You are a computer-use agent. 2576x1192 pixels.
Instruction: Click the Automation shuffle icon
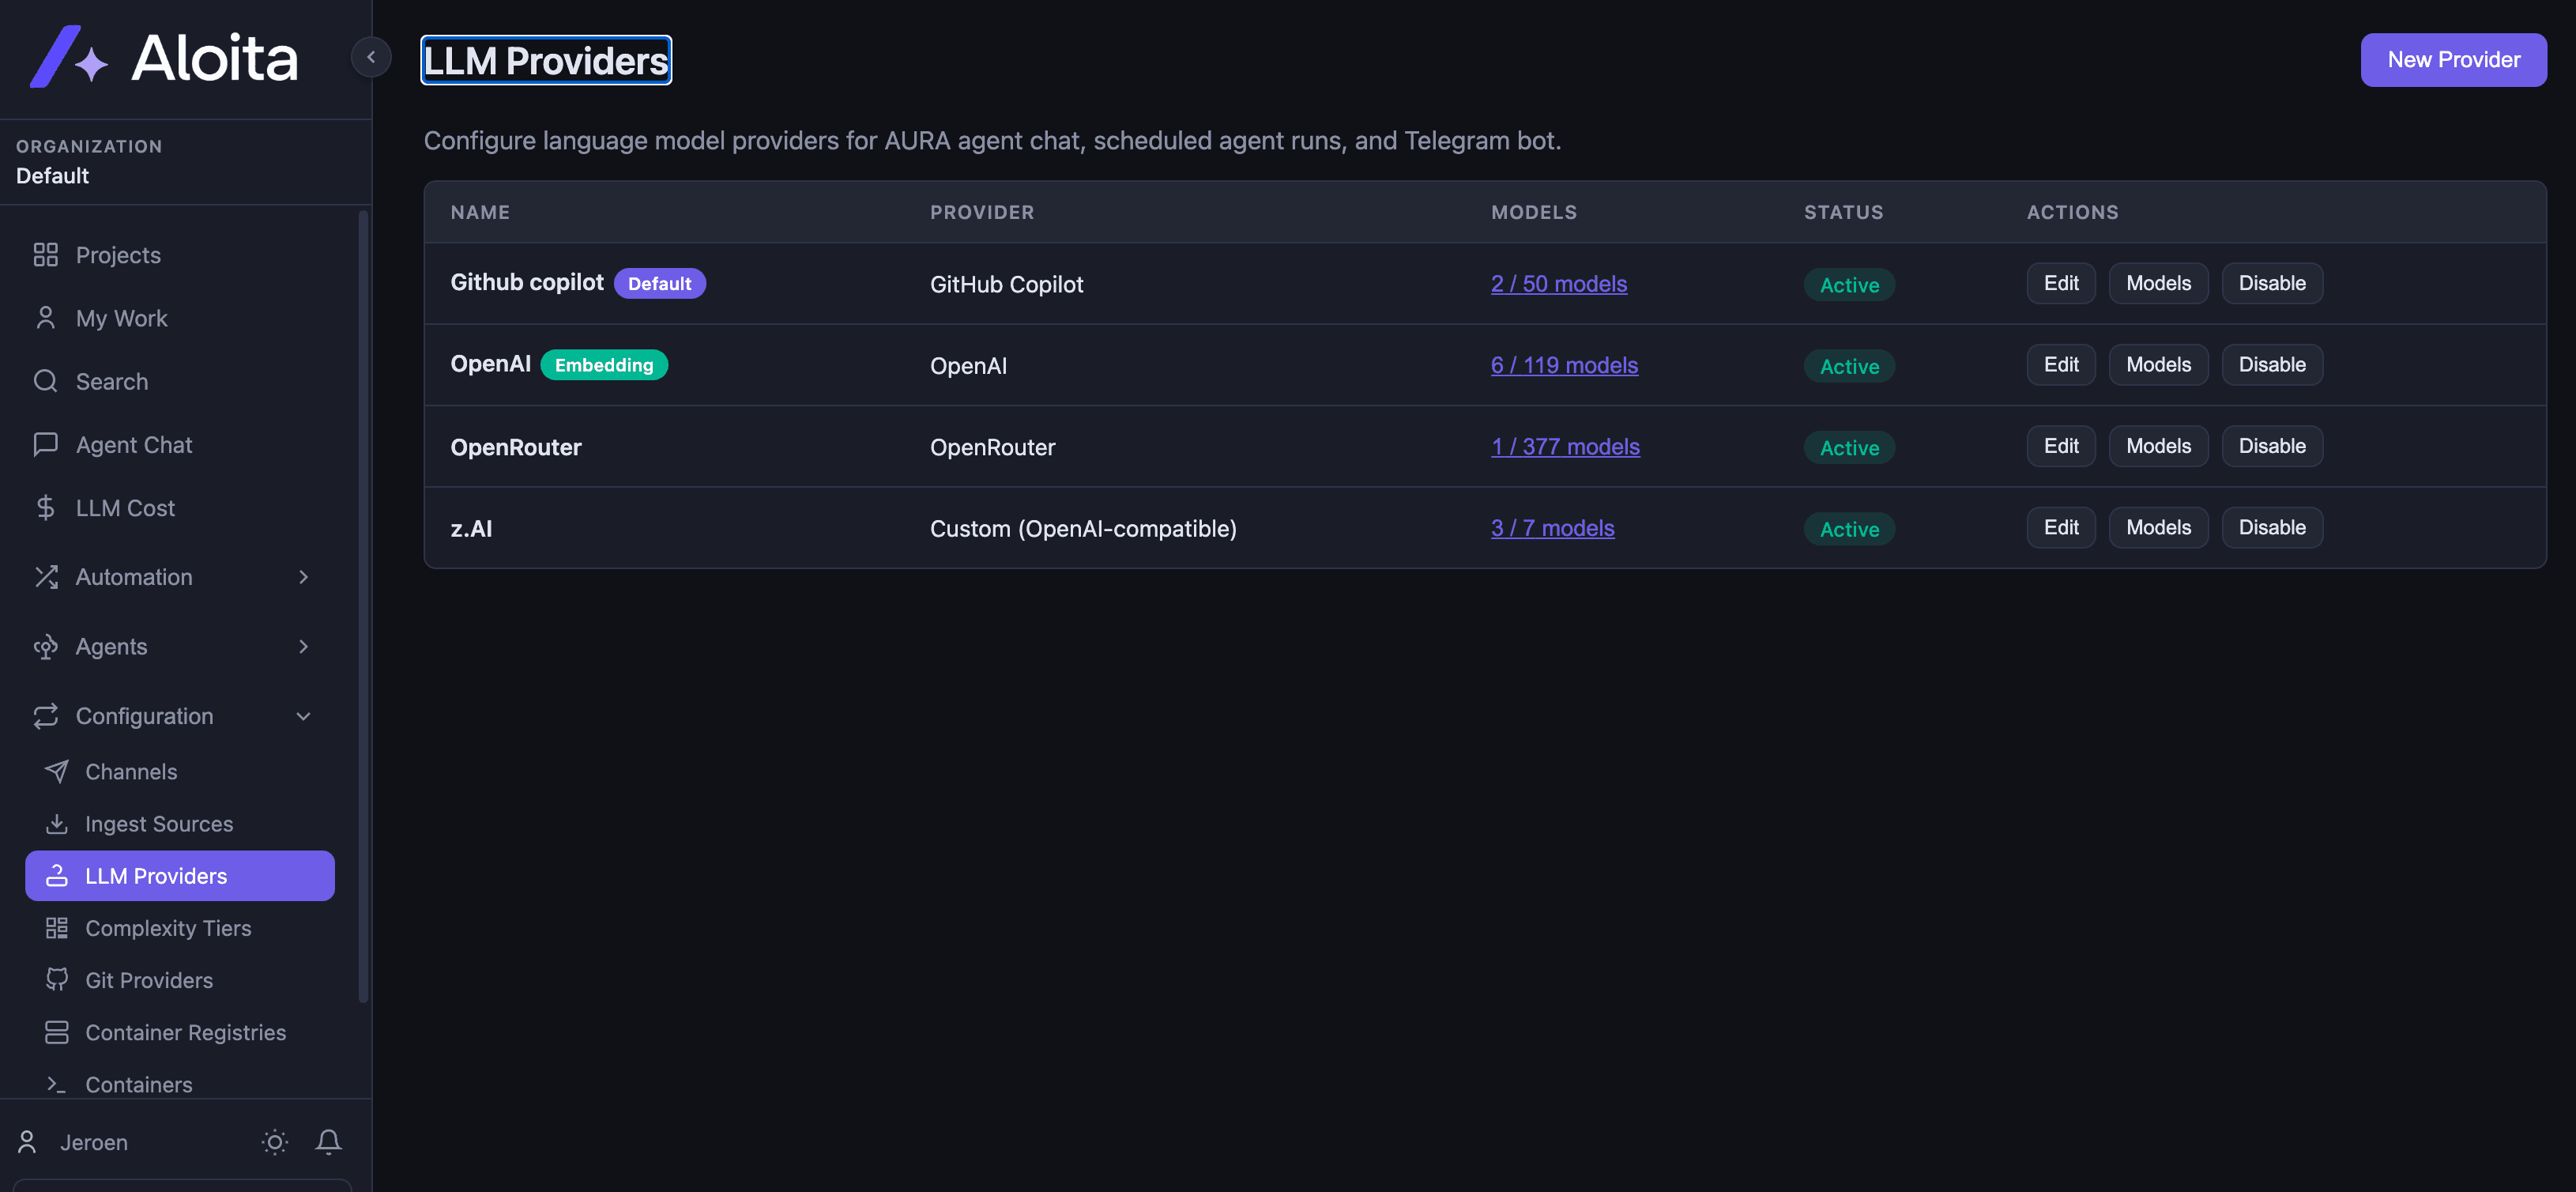[x=45, y=577]
